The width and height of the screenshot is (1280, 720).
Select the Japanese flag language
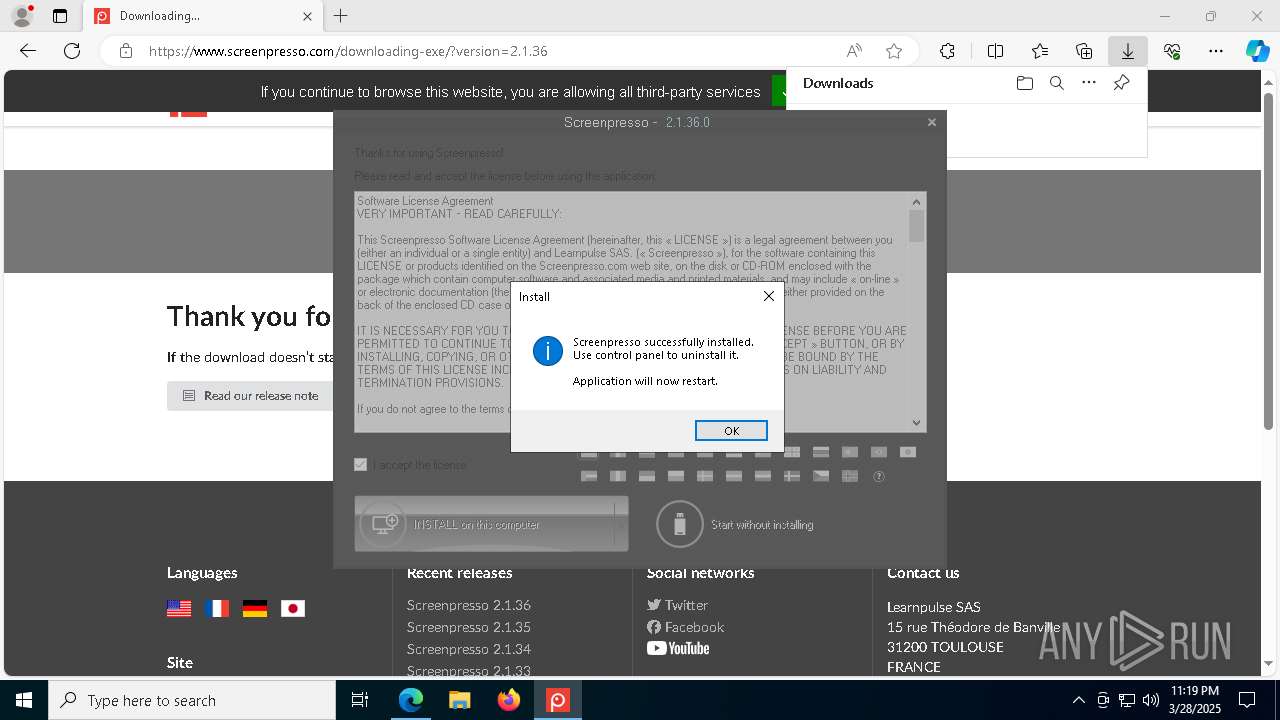(293, 608)
